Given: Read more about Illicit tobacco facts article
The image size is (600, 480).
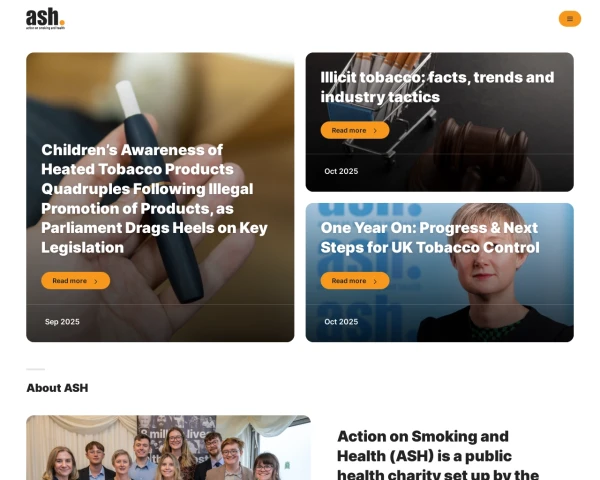Looking at the screenshot, I should coord(355,130).
